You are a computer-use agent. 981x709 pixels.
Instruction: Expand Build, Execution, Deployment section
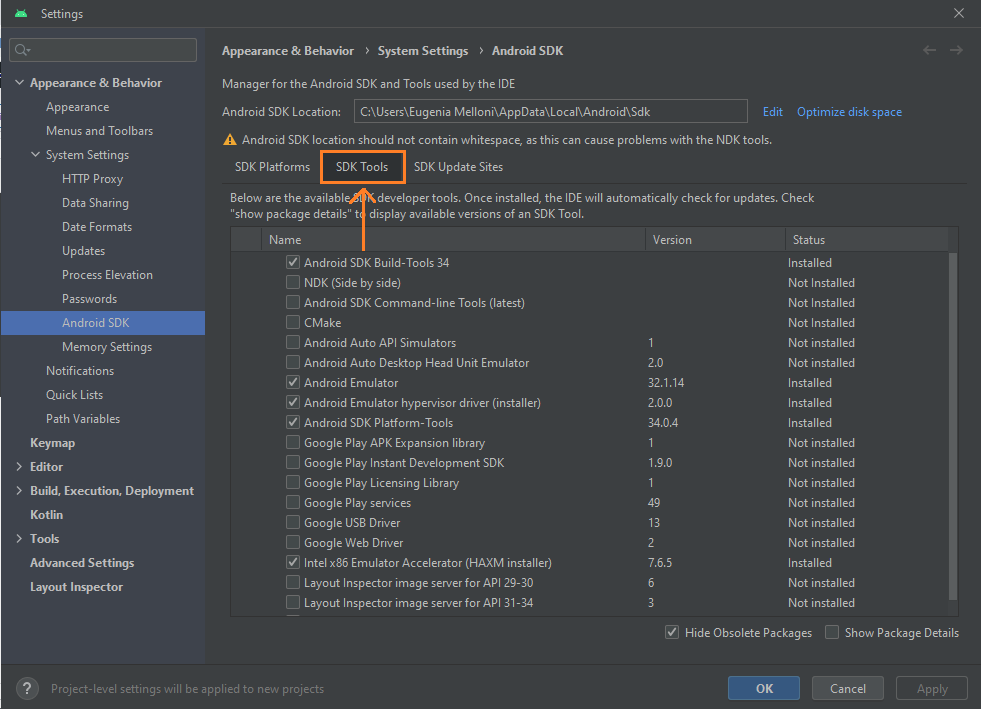coord(19,491)
